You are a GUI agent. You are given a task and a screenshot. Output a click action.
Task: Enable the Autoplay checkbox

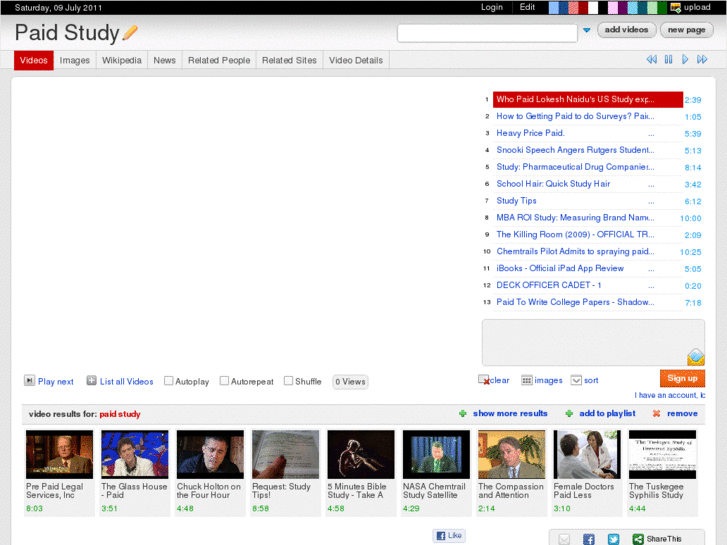[169, 381]
